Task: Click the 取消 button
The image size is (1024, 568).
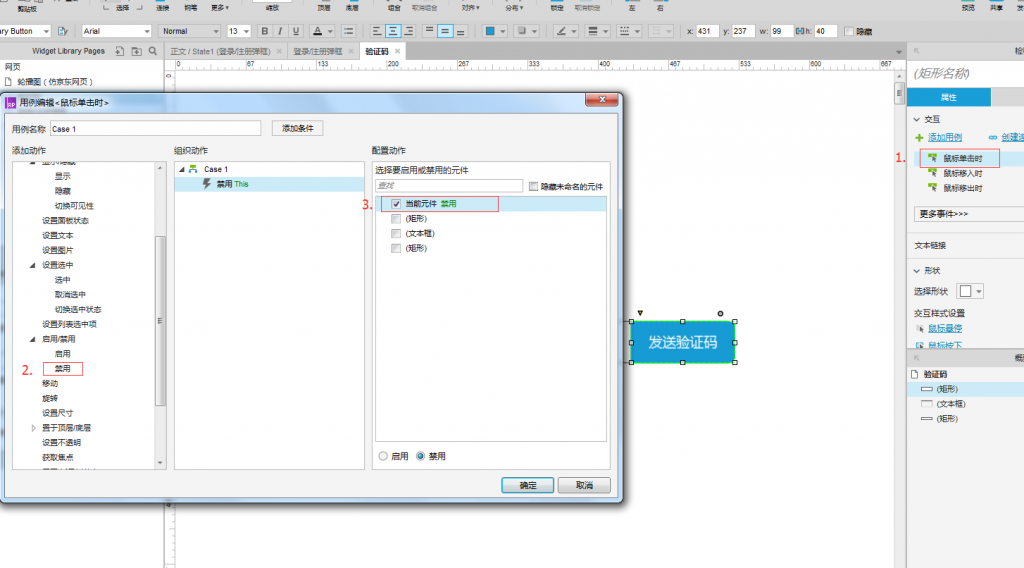Action: pyautogui.click(x=584, y=485)
